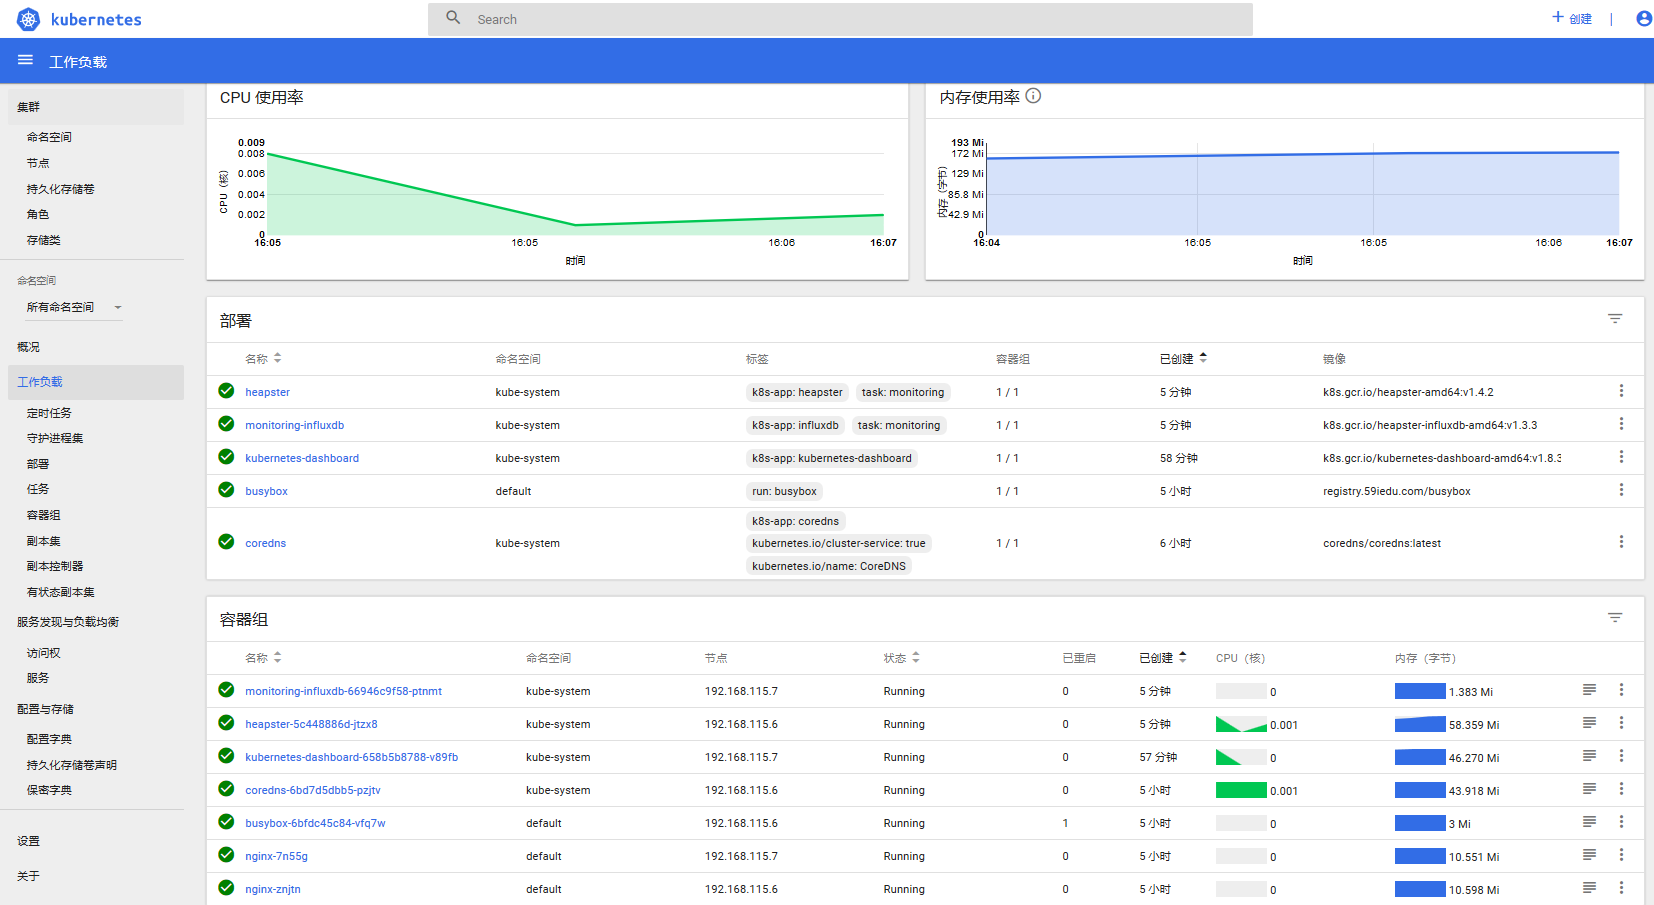Open the filter icon in the Pods card
This screenshot has height=905, width=1654.
[x=1614, y=618]
